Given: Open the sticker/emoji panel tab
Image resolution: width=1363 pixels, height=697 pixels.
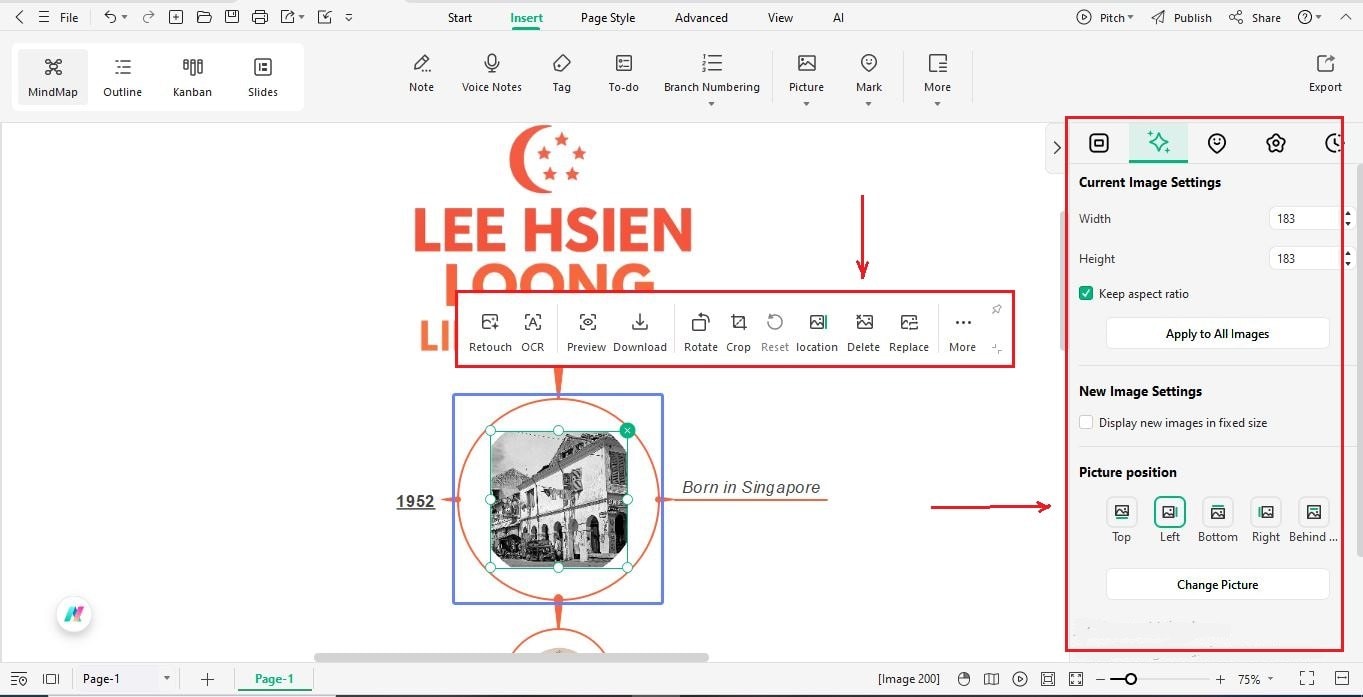Looking at the screenshot, I should [1217, 143].
